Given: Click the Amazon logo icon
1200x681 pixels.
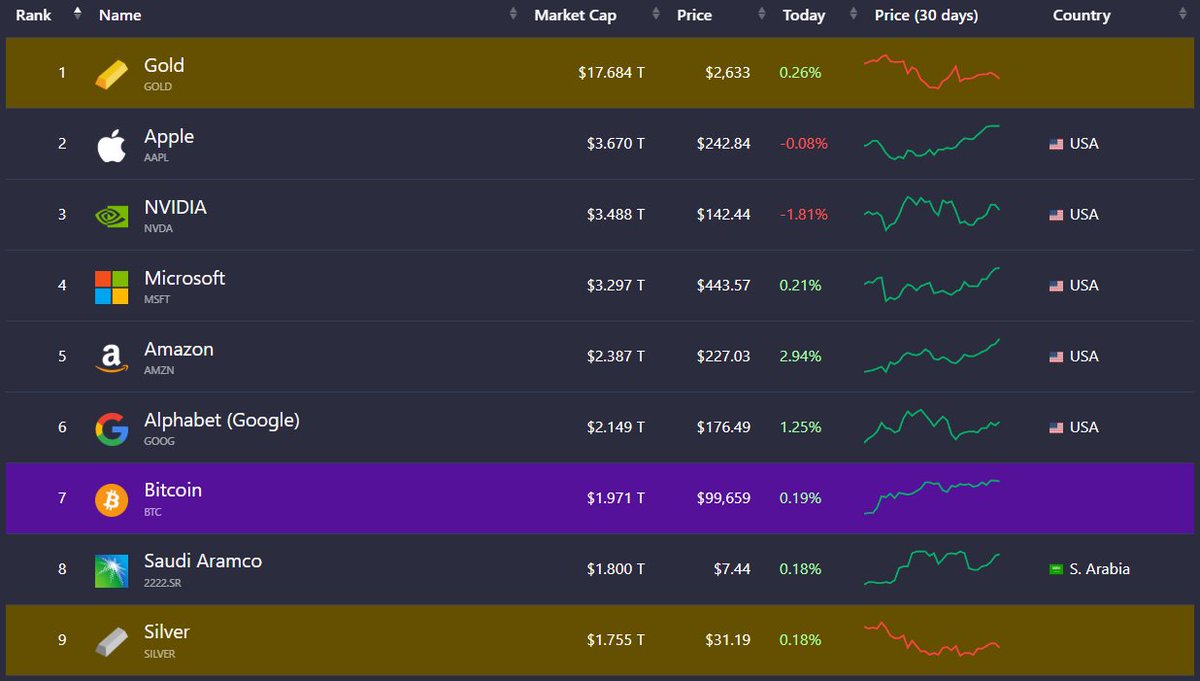Looking at the screenshot, I should click(111, 358).
